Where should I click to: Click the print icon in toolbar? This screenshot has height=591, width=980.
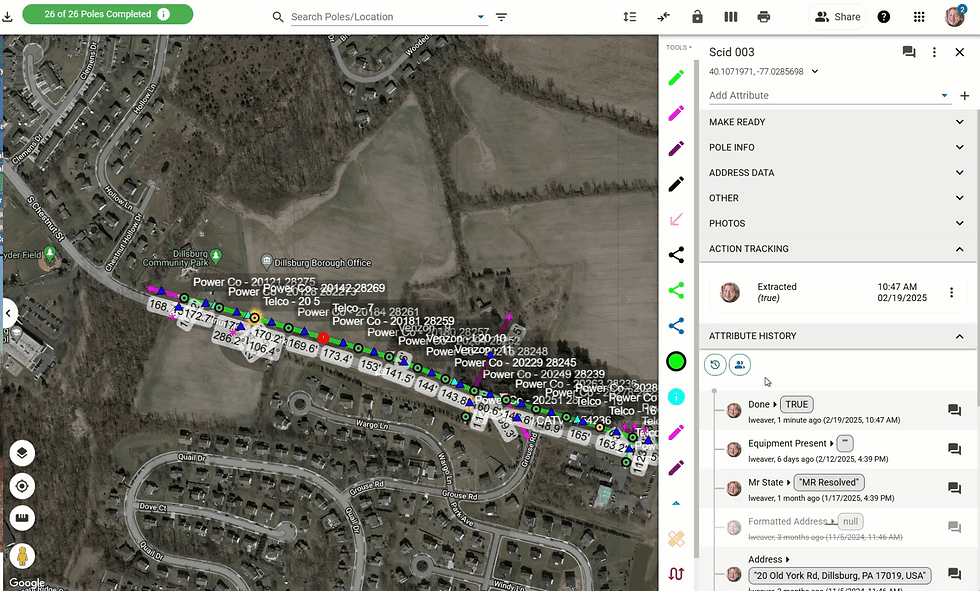click(x=764, y=17)
